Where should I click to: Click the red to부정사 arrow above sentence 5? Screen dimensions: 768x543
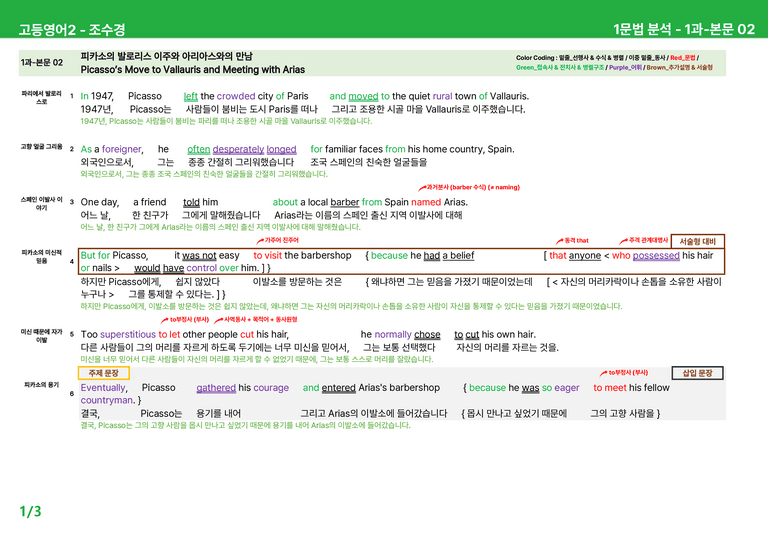(165, 320)
